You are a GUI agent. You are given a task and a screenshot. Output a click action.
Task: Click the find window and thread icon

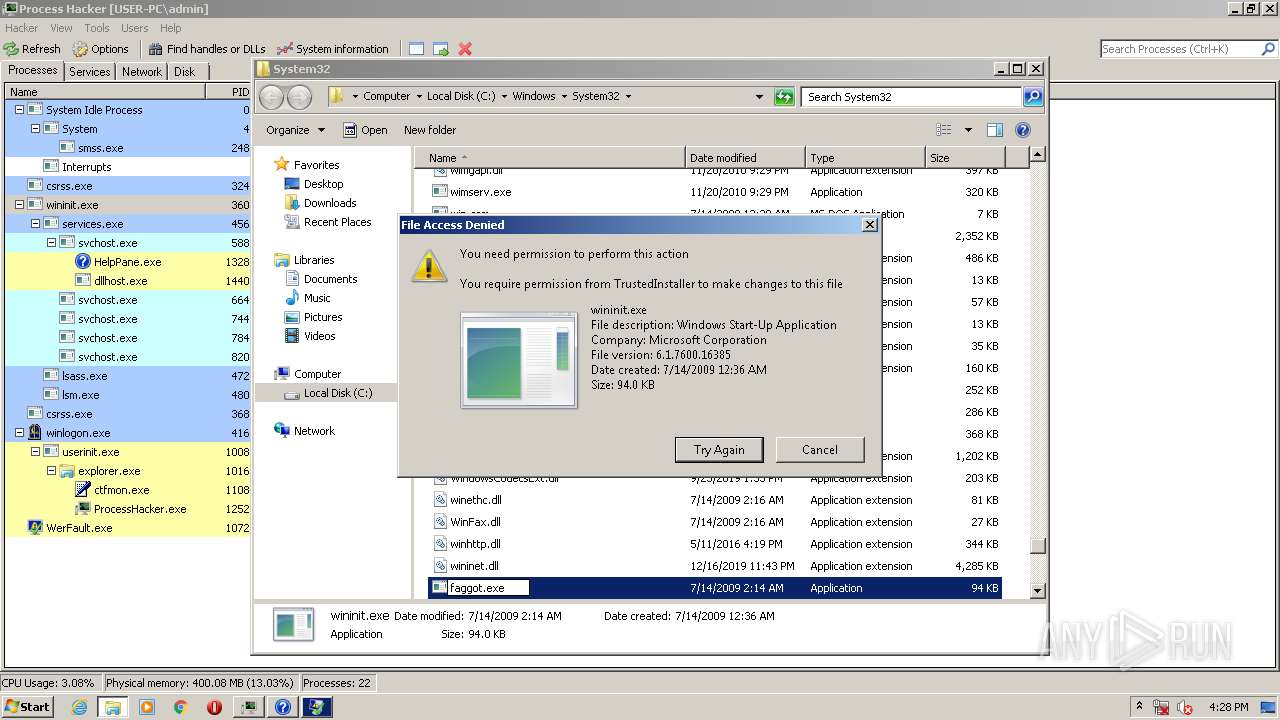click(x=441, y=48)
